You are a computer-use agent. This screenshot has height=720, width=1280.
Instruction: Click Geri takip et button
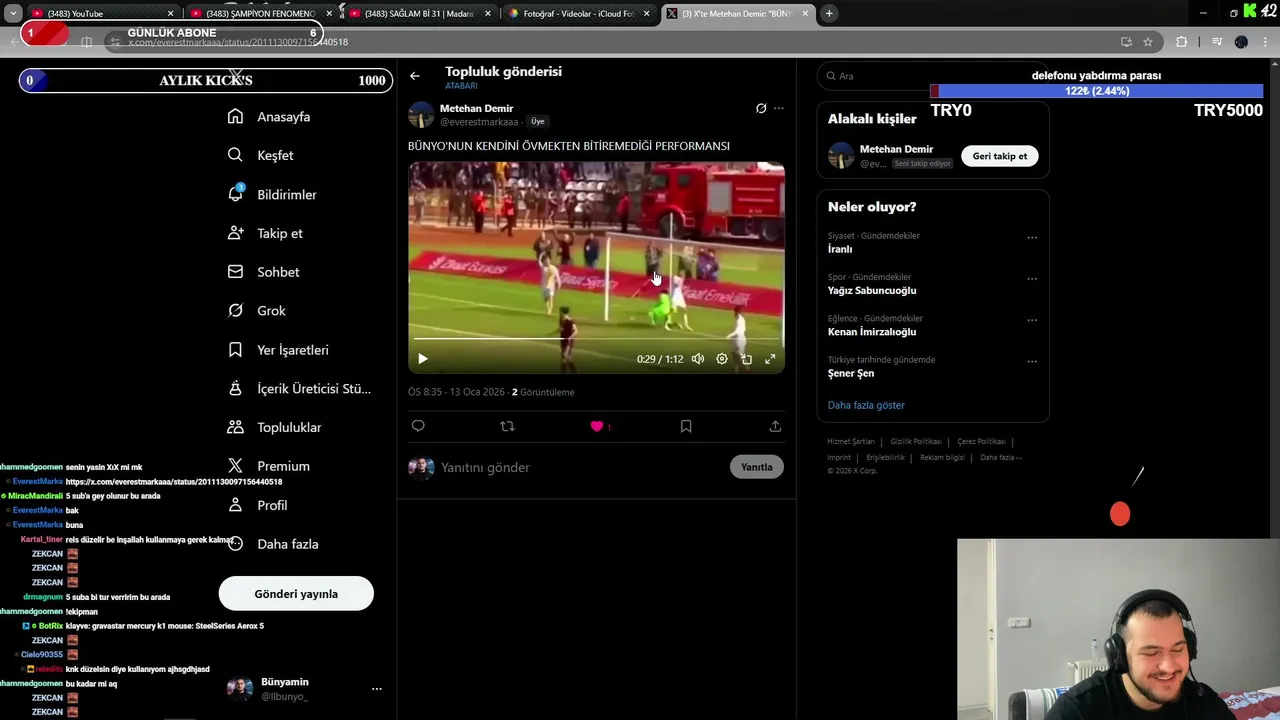1000,156
